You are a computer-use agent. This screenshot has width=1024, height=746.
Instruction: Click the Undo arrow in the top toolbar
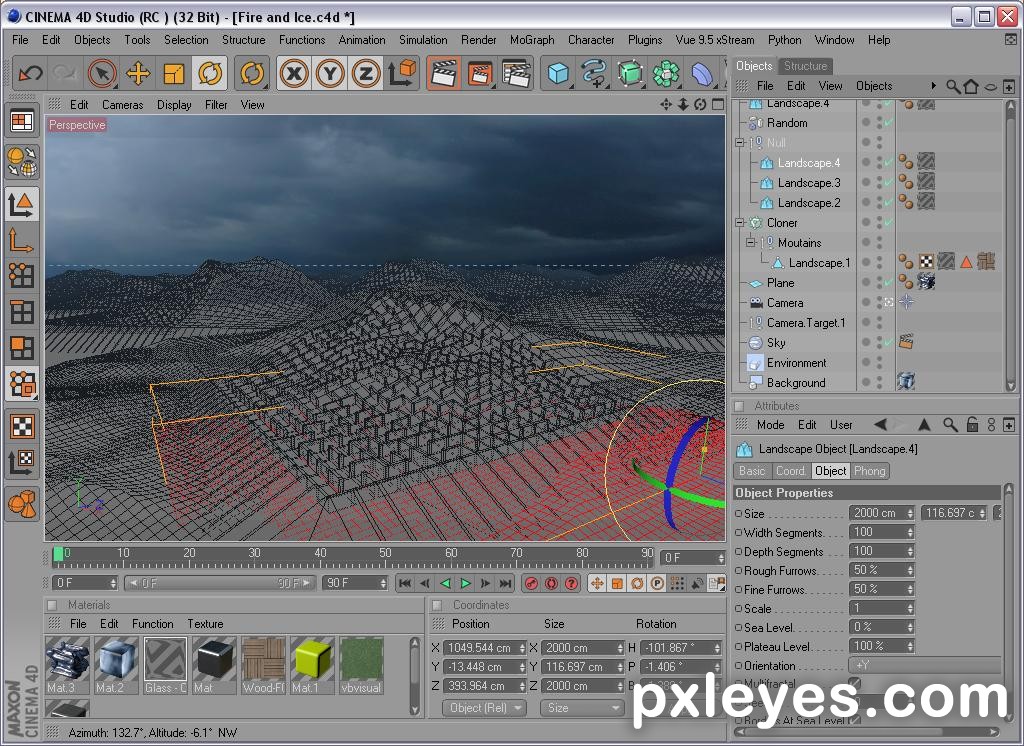(30, 73)
